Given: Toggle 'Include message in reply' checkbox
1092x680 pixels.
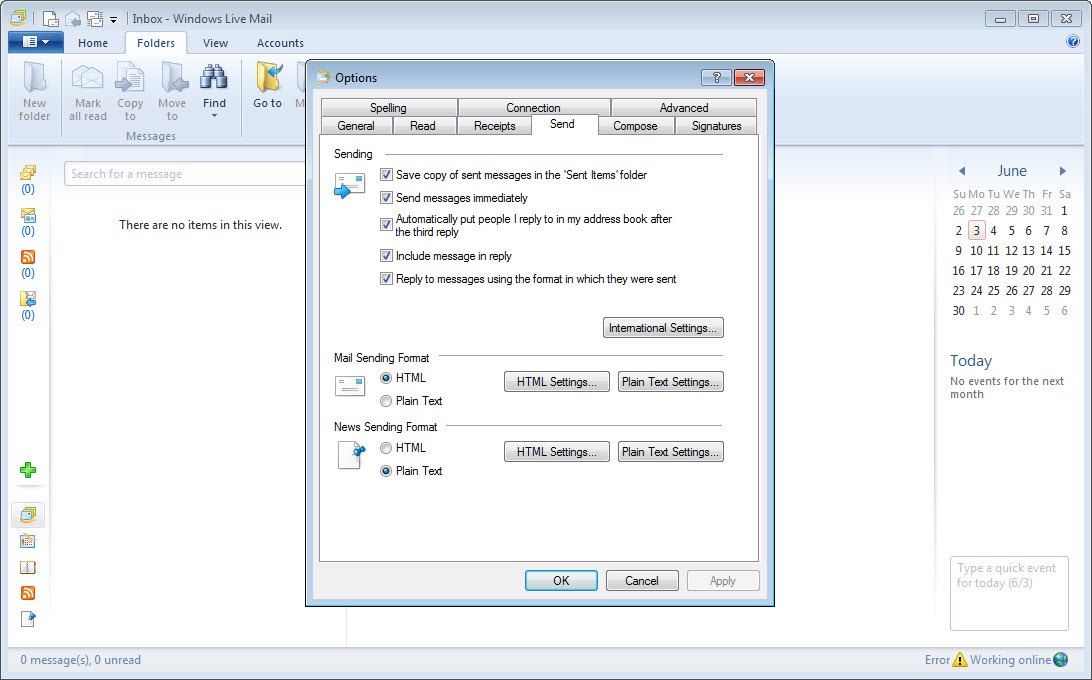Looking at the screenshot, I should pos(386,256).
